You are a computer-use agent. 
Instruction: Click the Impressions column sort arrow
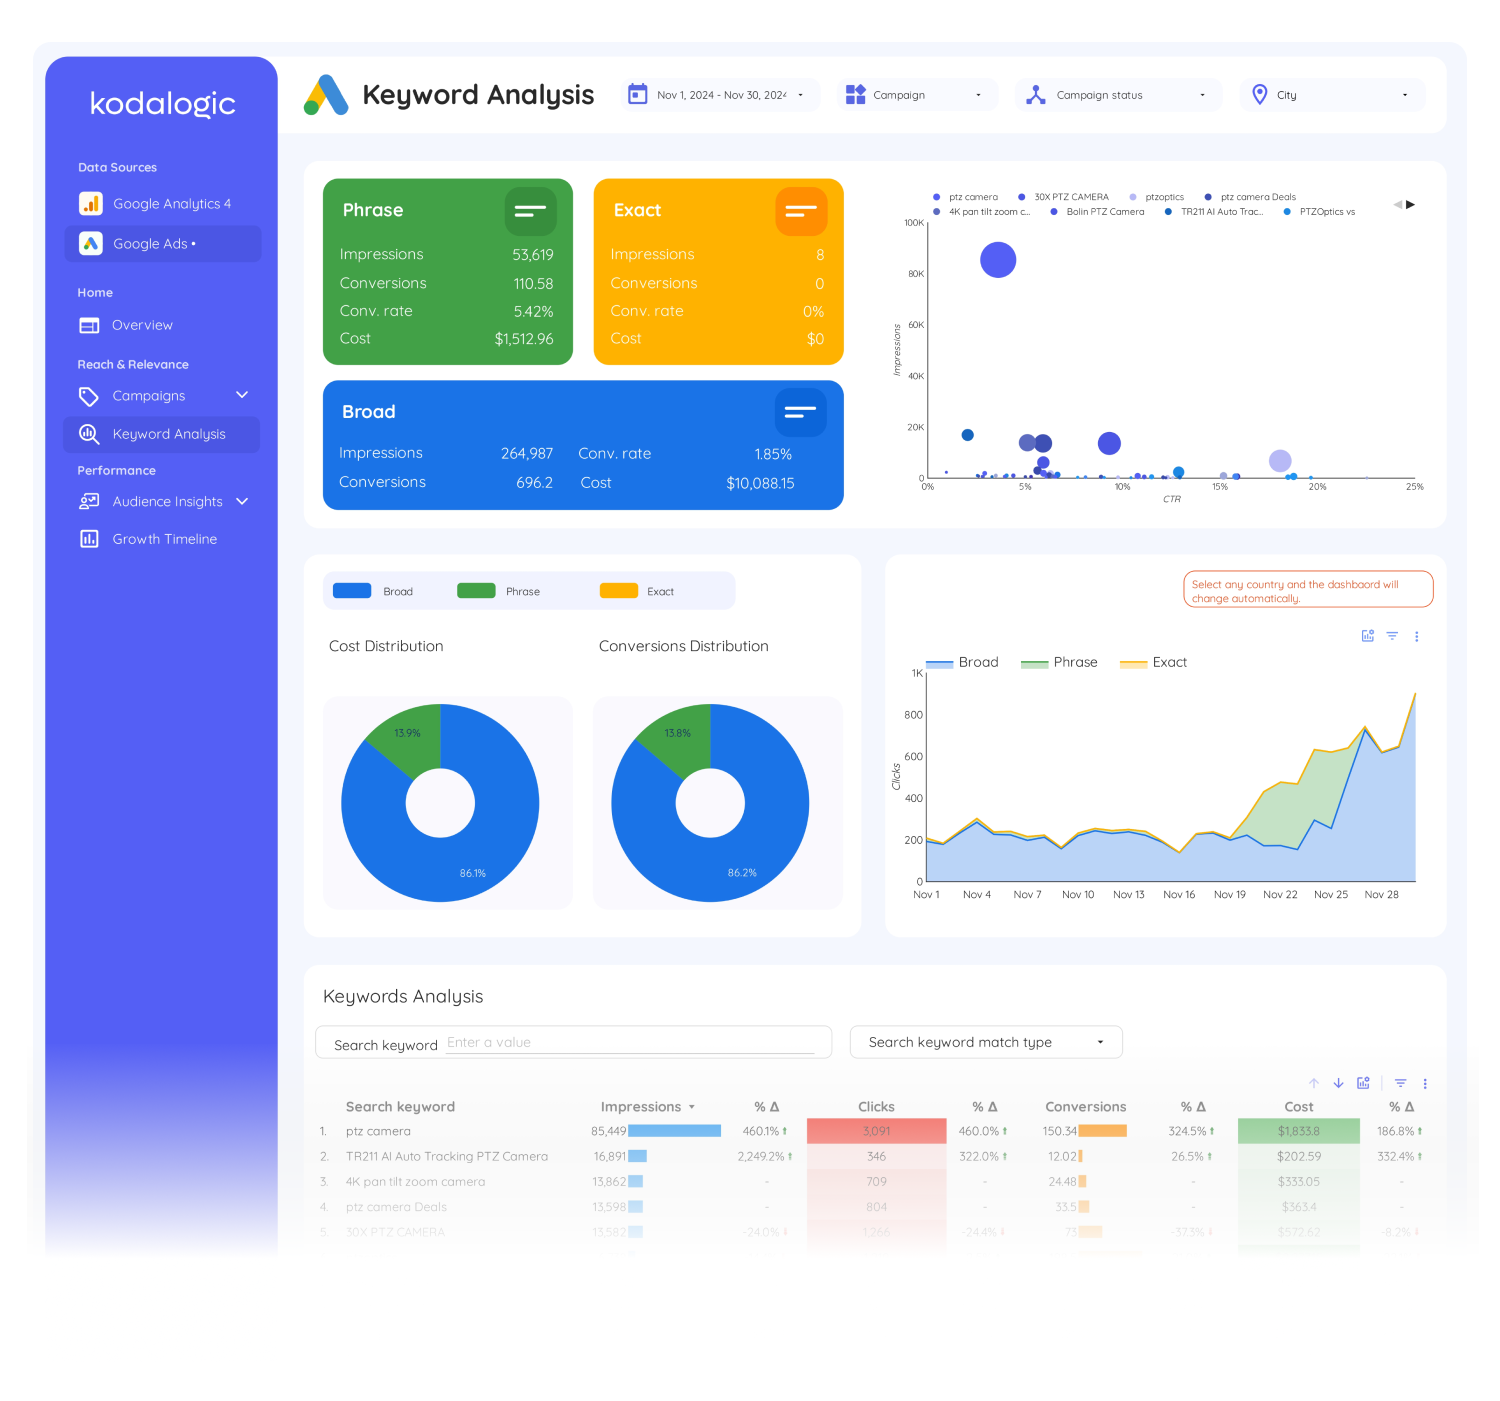[x=691, y=1107]
